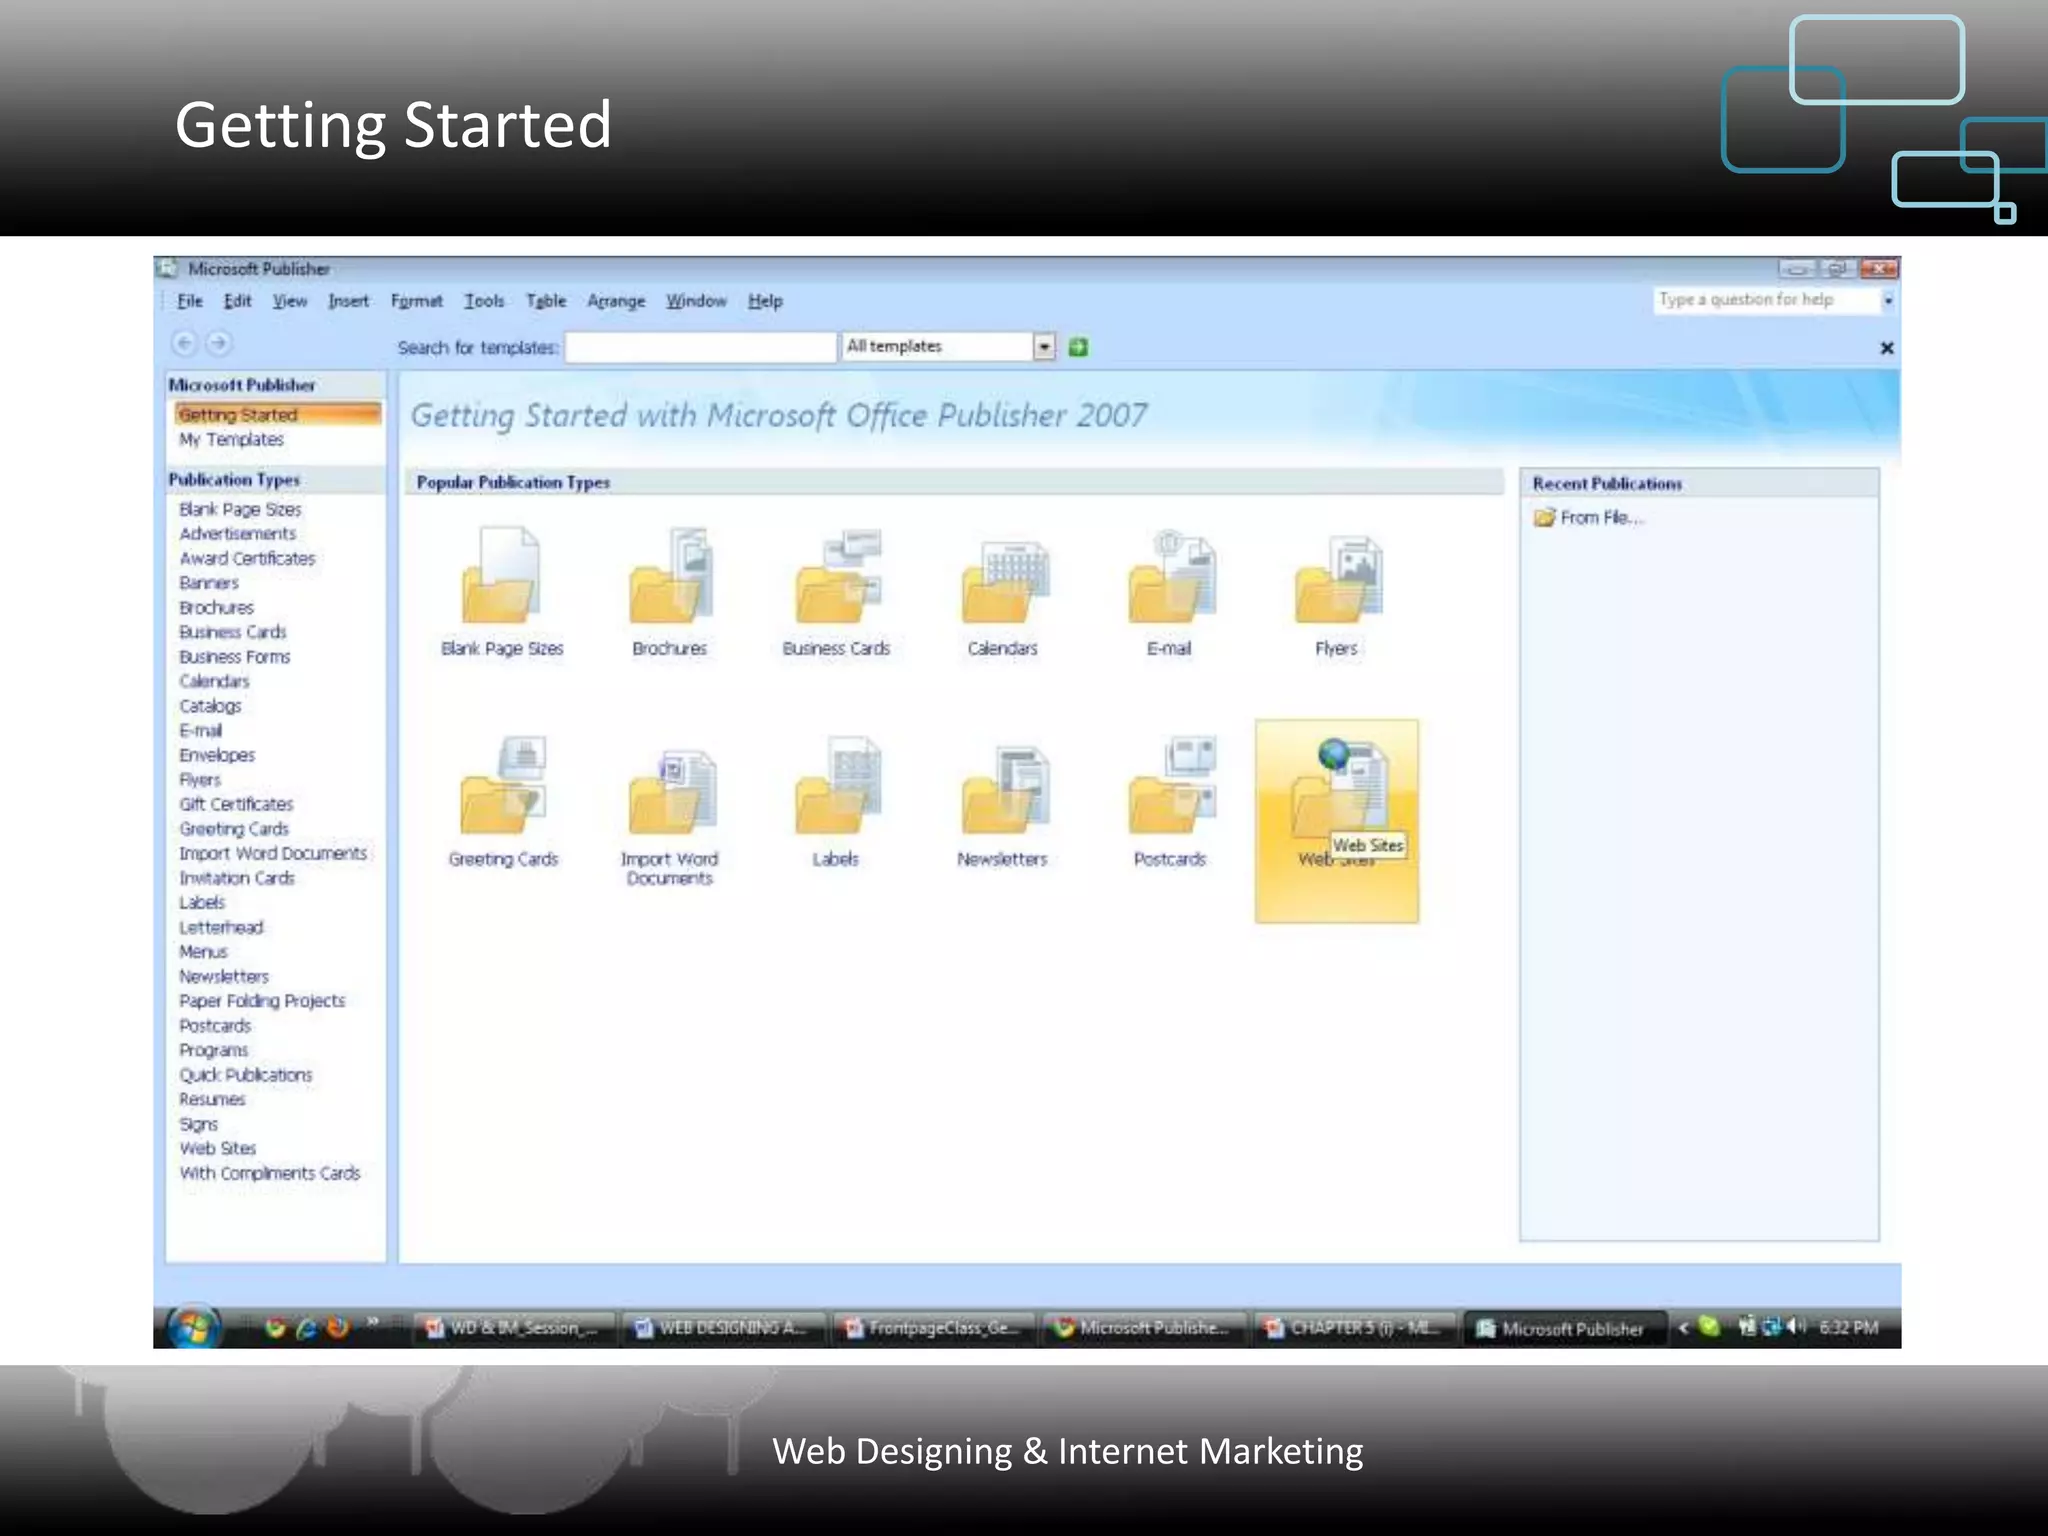The image size is (2048, 1536).
Task: Click the Search for templates input field
Action: [x=700, y=347]
